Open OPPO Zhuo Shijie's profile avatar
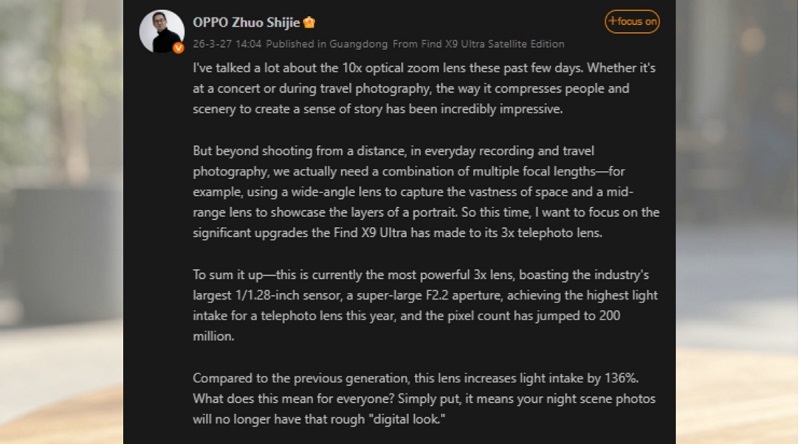This screenshot has width=800, height=444. [161, 31]
